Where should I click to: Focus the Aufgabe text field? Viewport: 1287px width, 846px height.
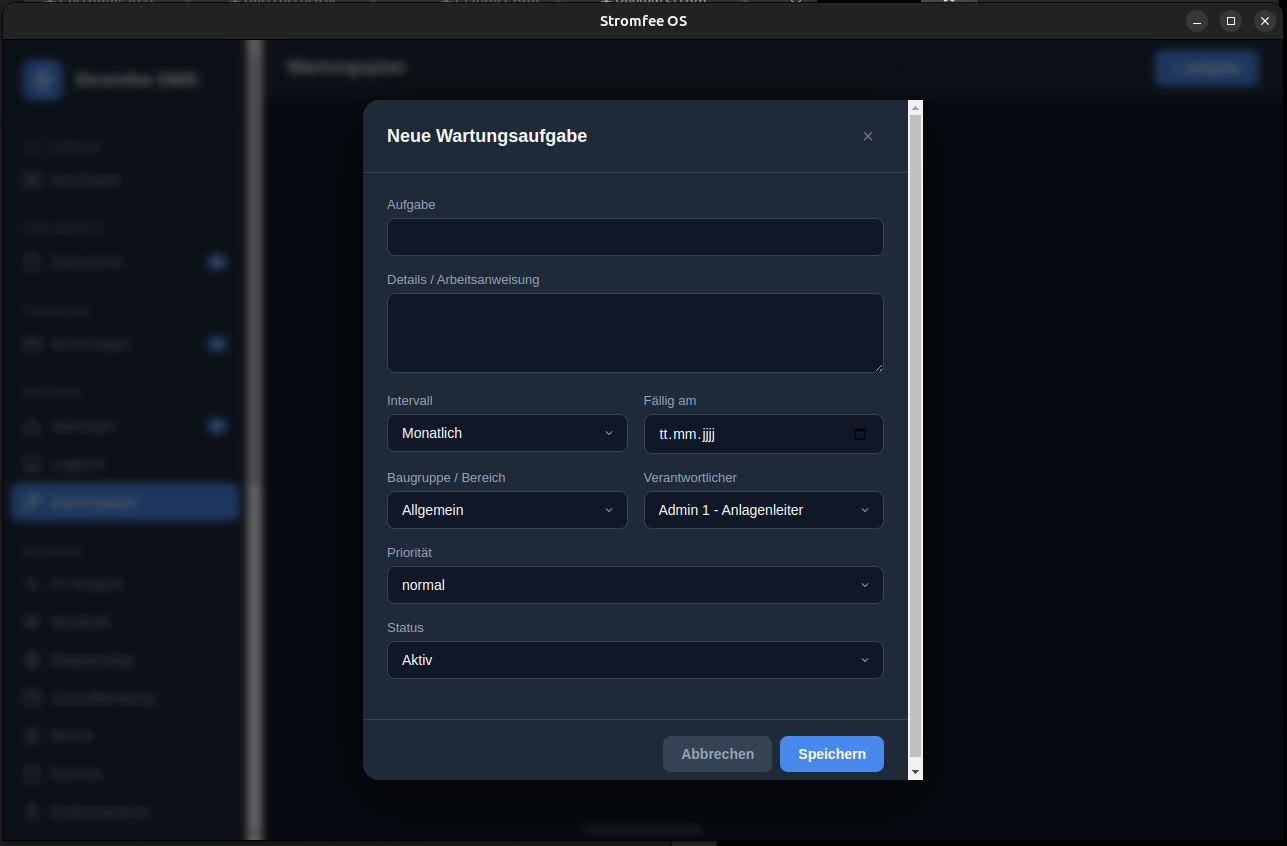[635, 237]
